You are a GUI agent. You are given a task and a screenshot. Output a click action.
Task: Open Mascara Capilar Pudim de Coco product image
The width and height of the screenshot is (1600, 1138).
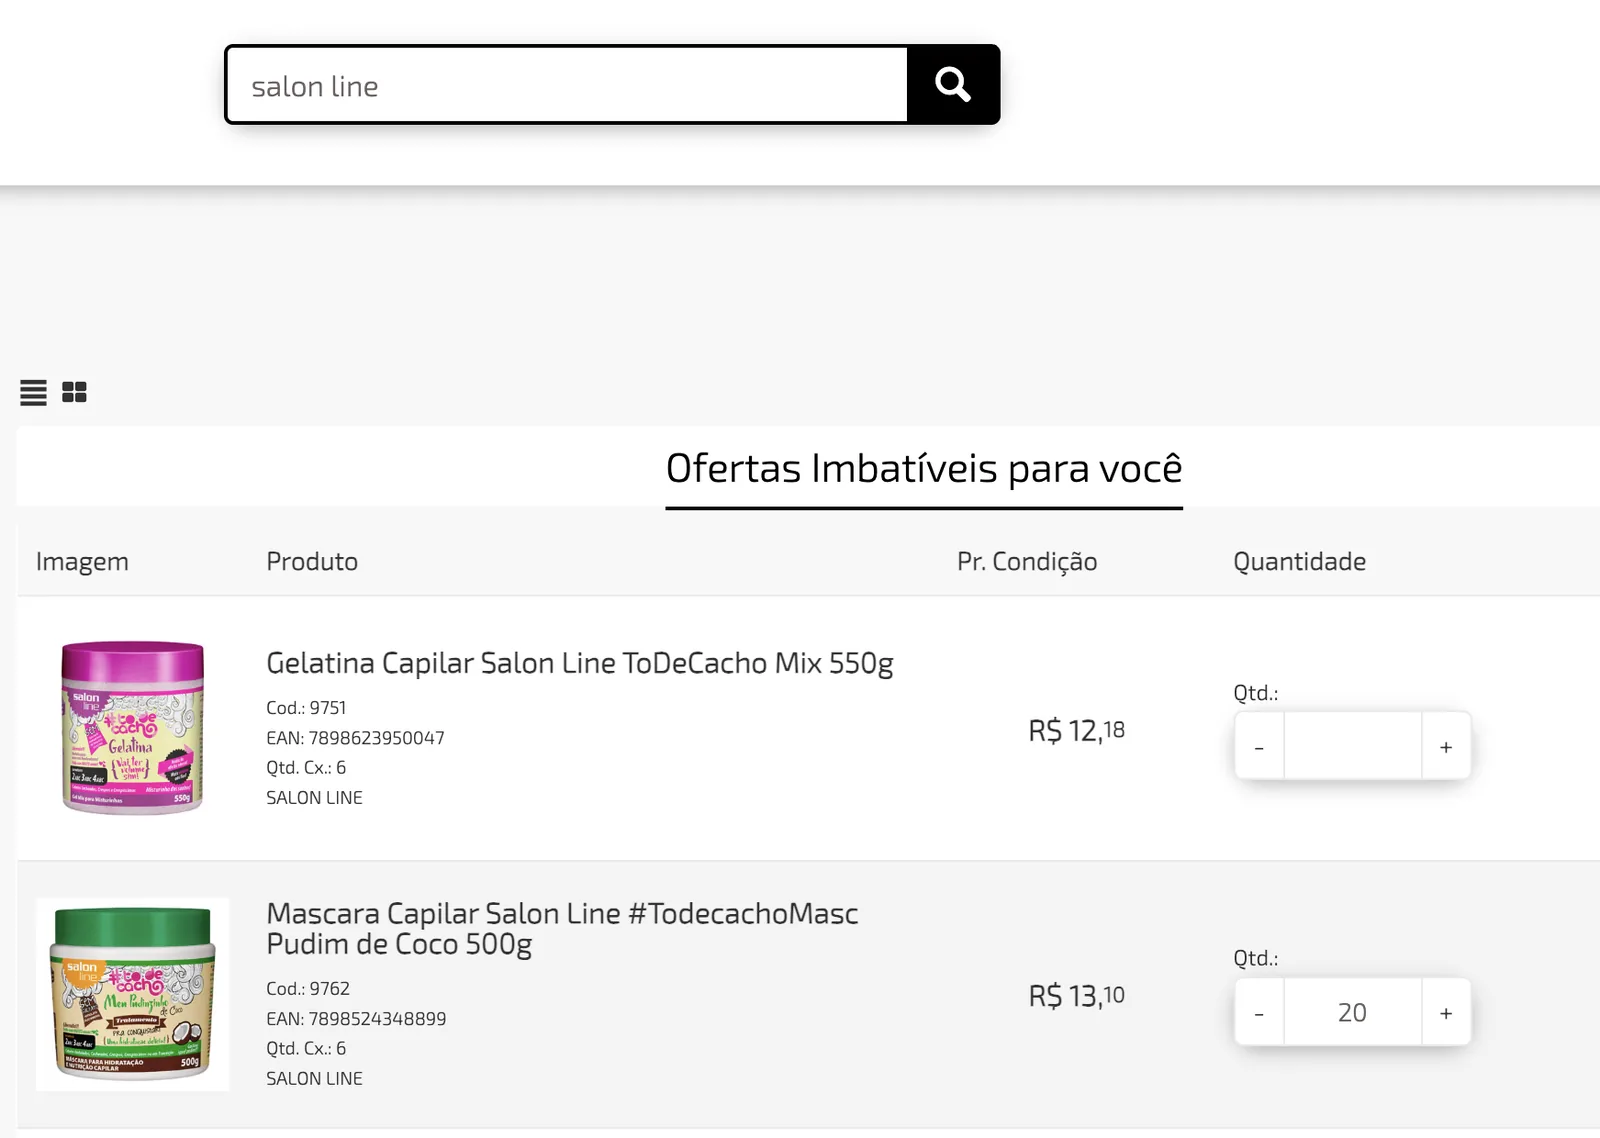[132, 994]
